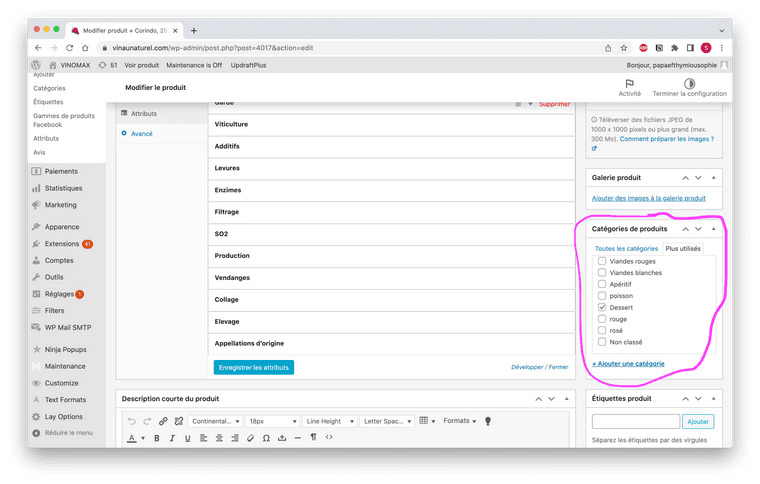Click the undo icon in editor
Image resolution: width=760 pixels, height=484 pixels.
coord(132,421)
